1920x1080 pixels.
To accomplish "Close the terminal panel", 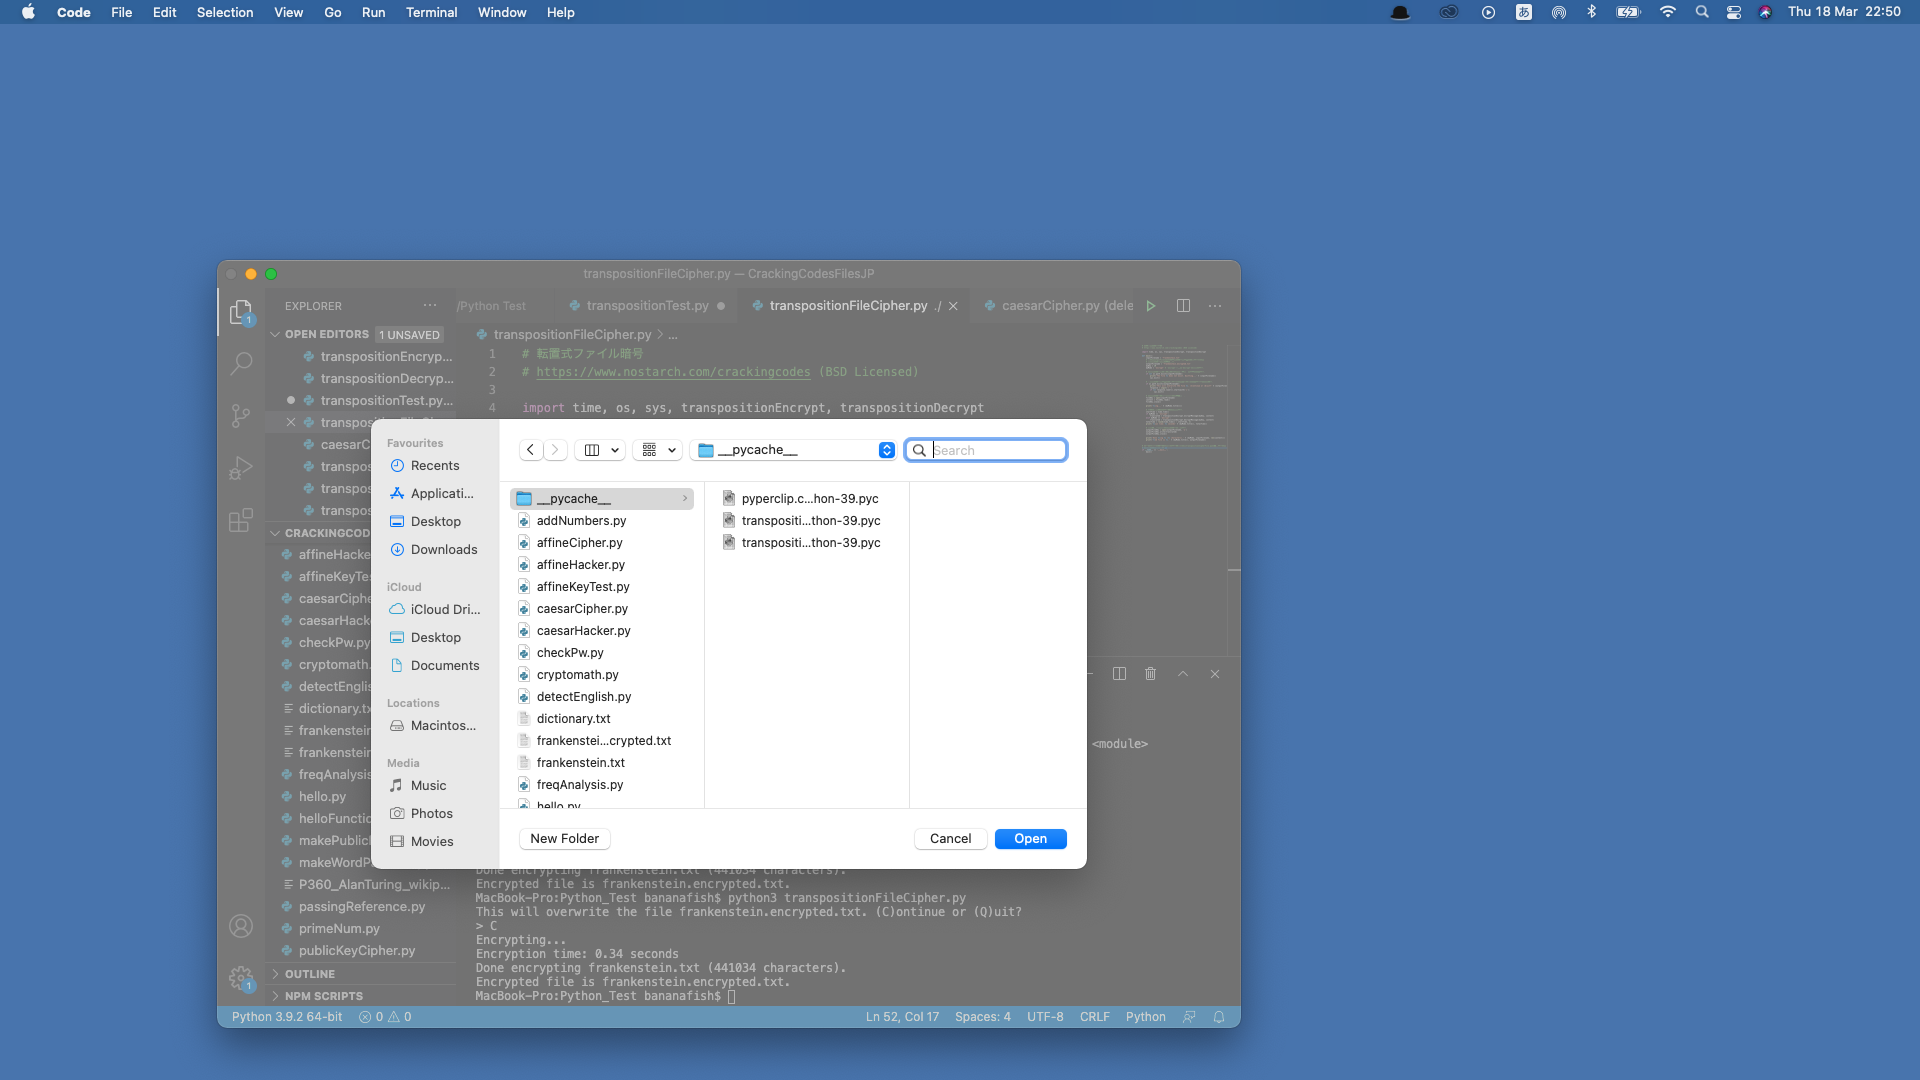I will (x=1215, y=674).
